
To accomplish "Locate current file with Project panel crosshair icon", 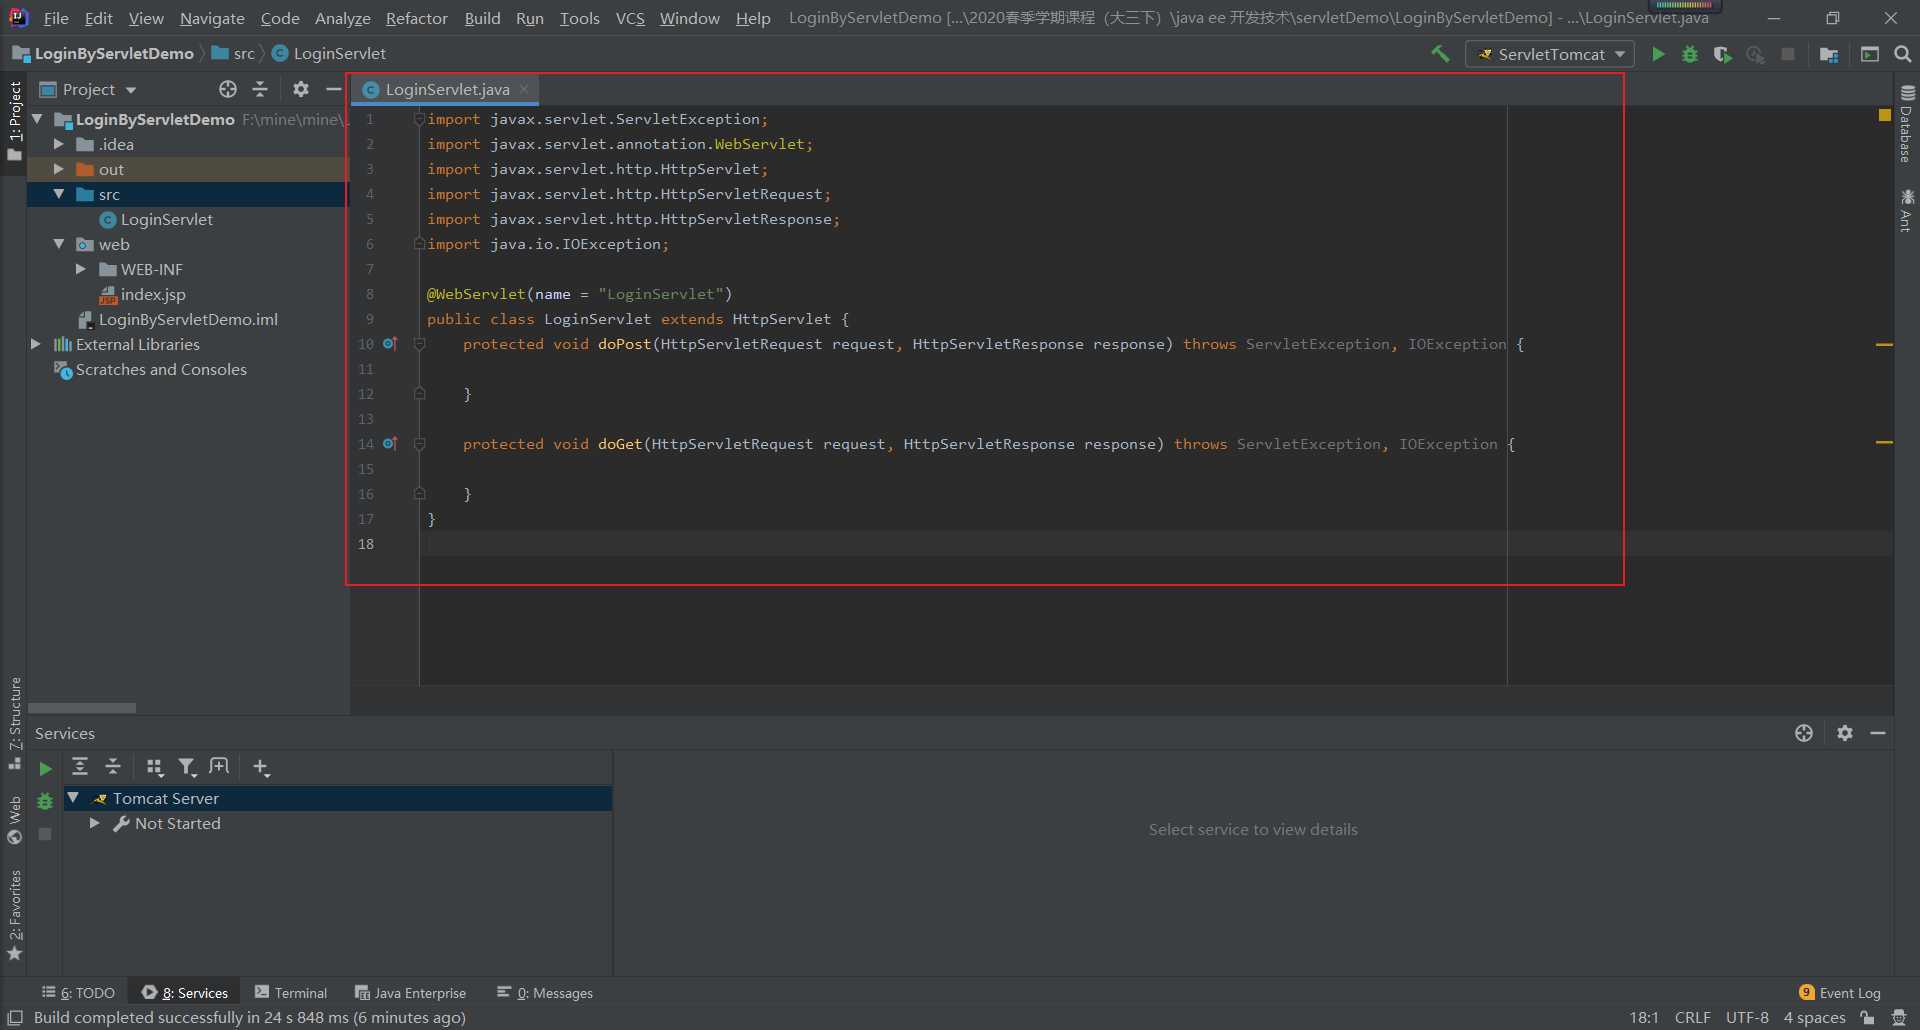I will [228, 89].
